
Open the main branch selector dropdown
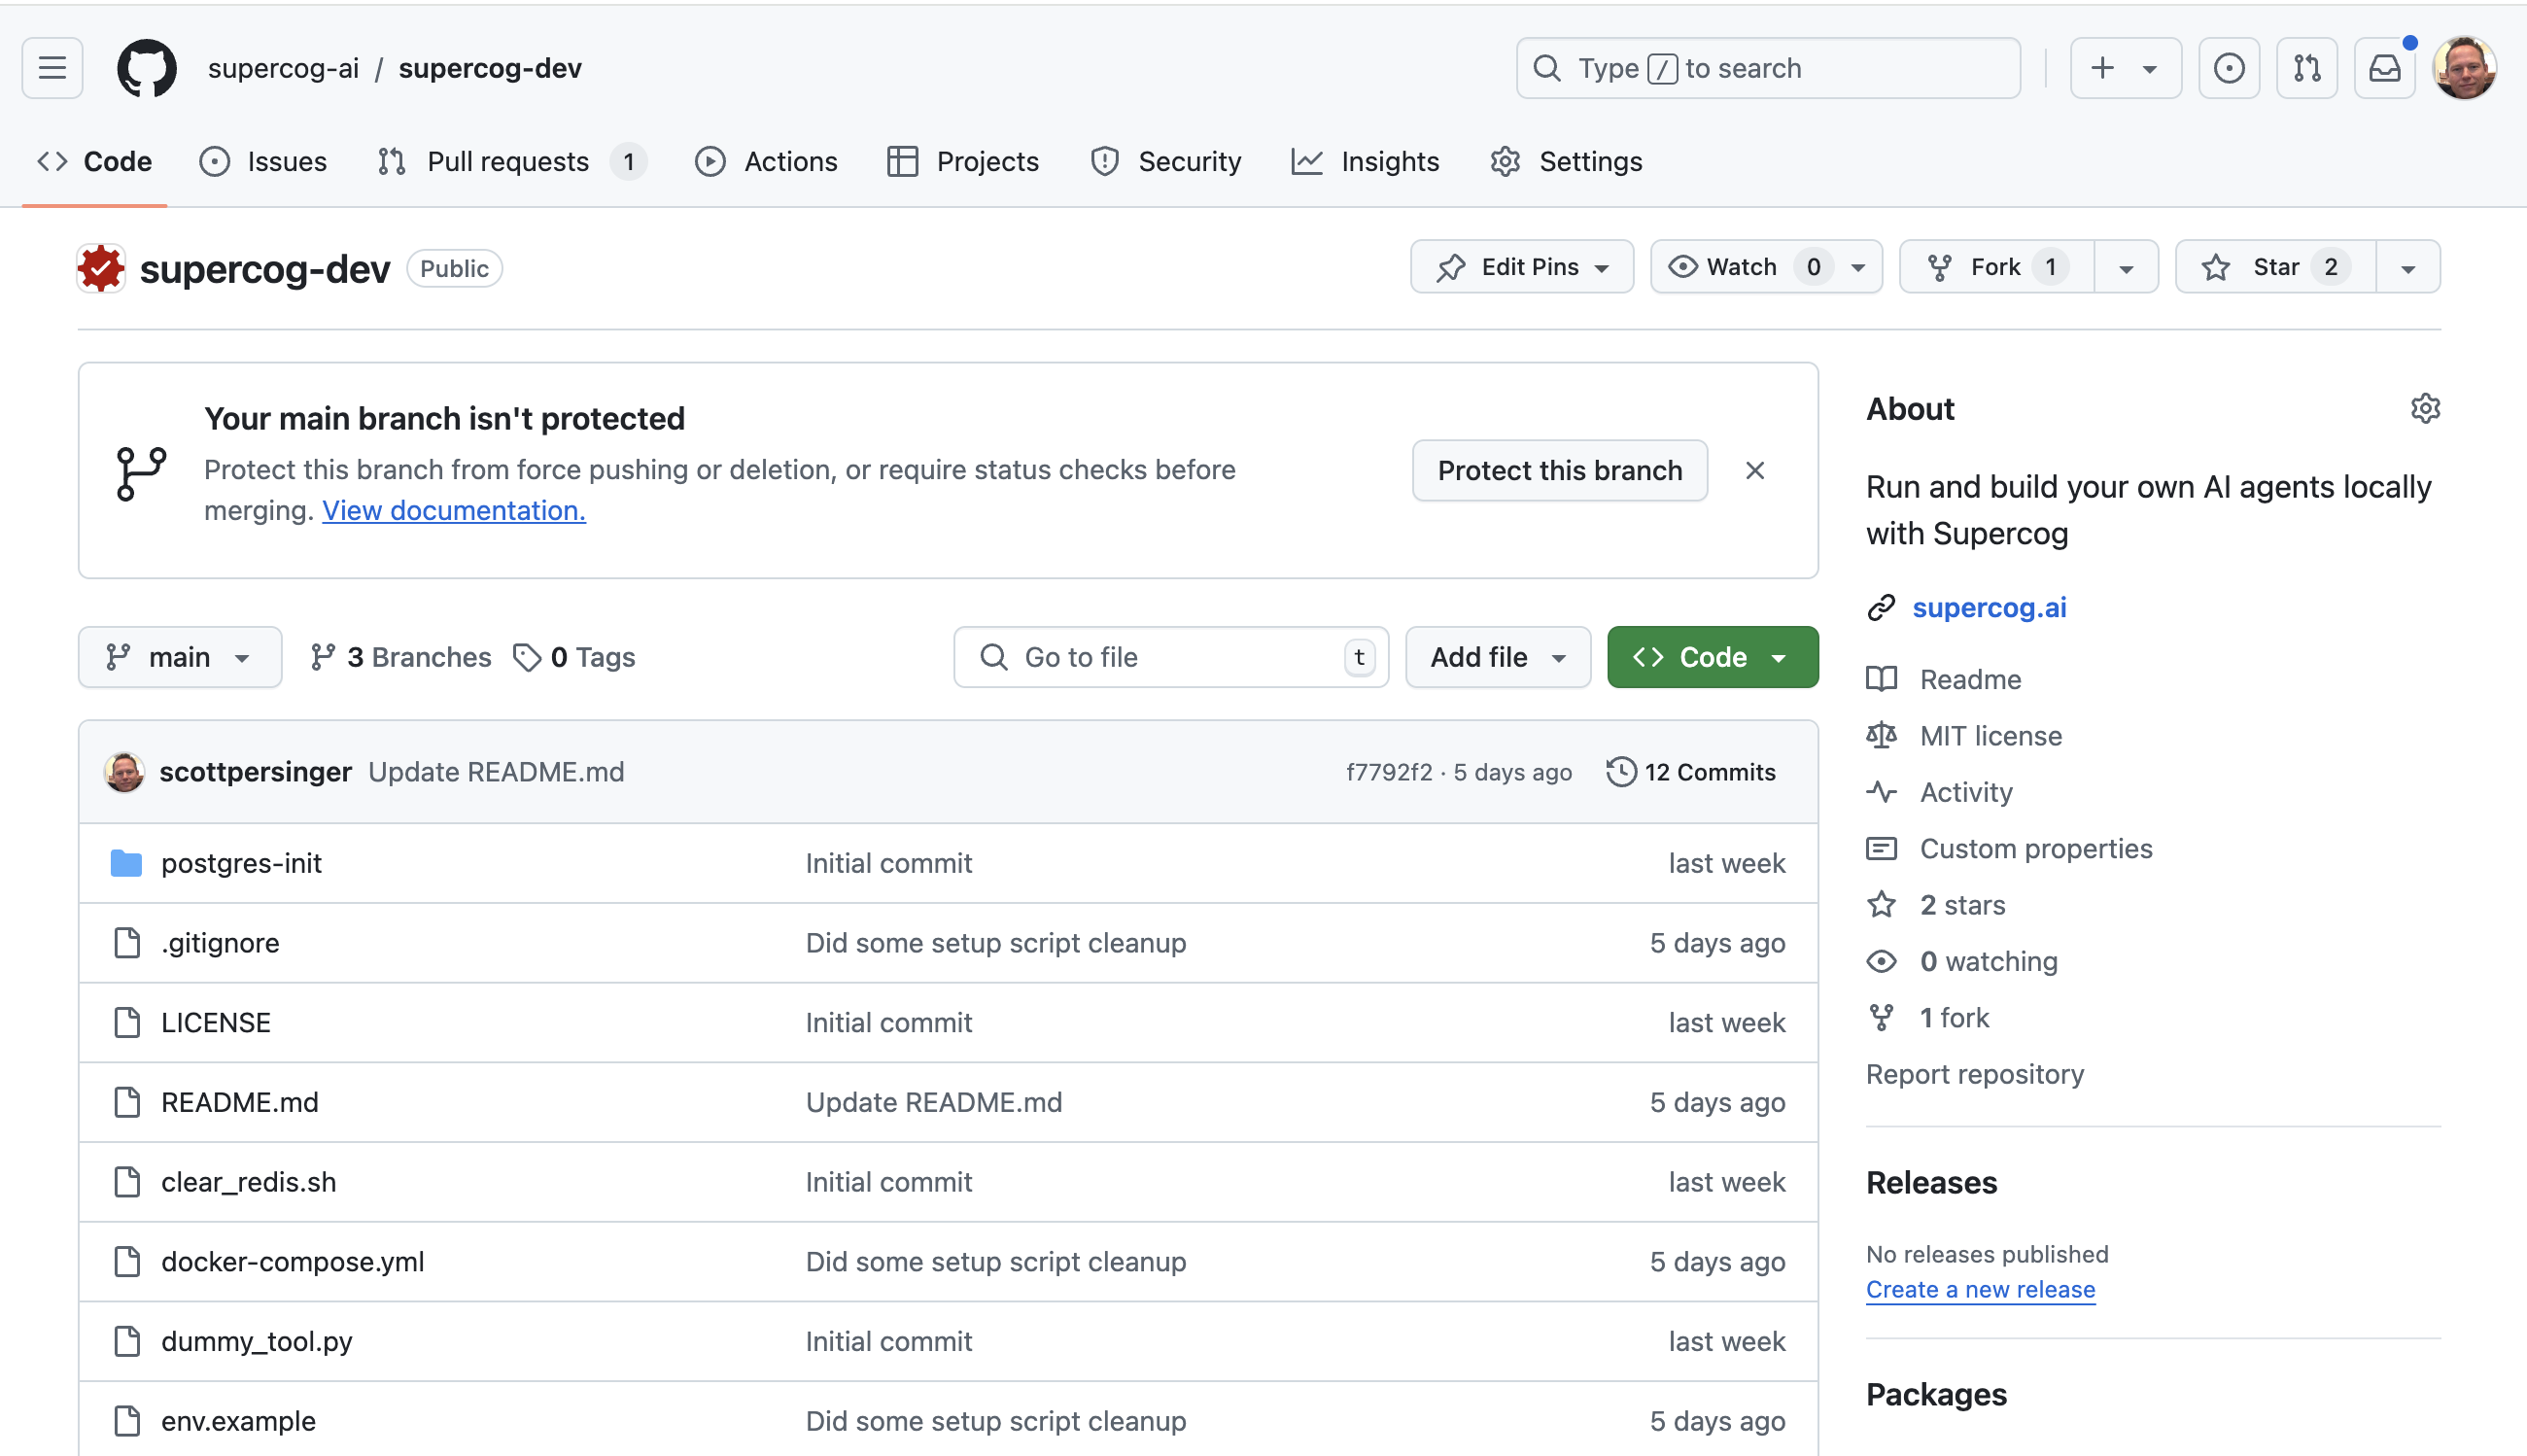click(180, 657)
